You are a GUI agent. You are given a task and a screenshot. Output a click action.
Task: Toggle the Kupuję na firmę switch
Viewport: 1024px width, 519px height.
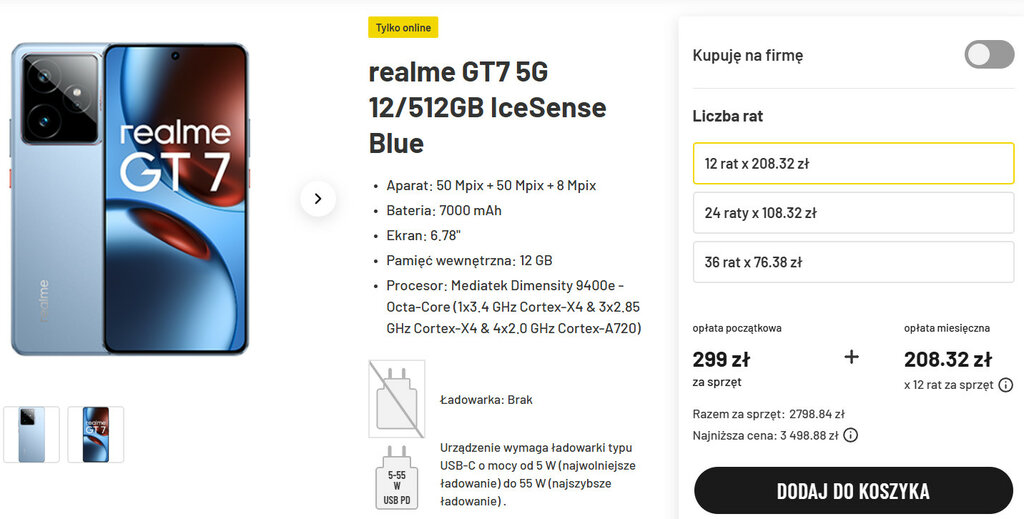(x=988, y=55)
